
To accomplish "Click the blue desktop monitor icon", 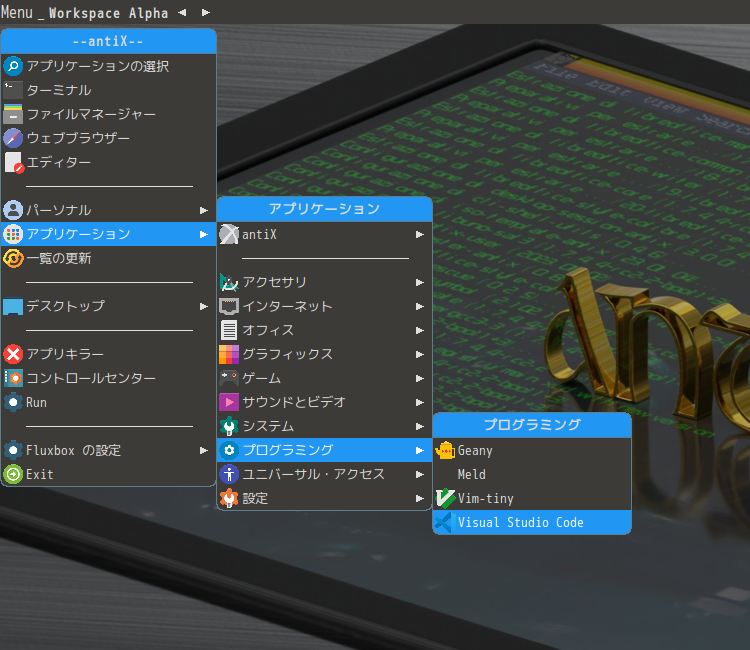I will click(13, 306).
